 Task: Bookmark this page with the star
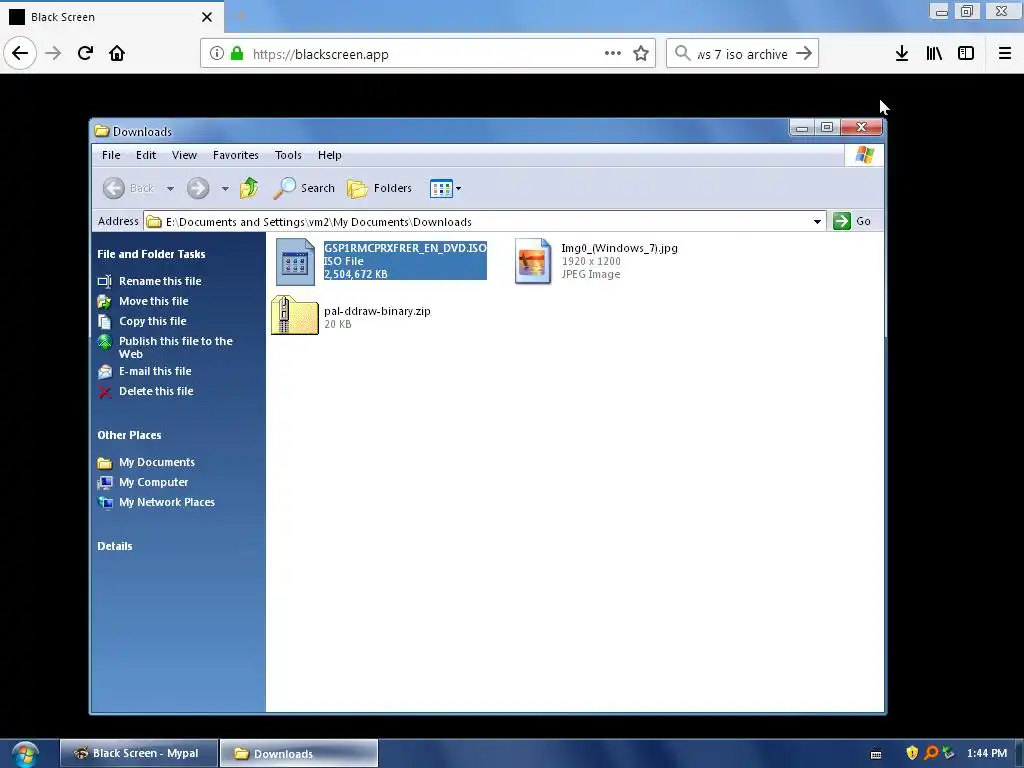click(x=641, y=54)
